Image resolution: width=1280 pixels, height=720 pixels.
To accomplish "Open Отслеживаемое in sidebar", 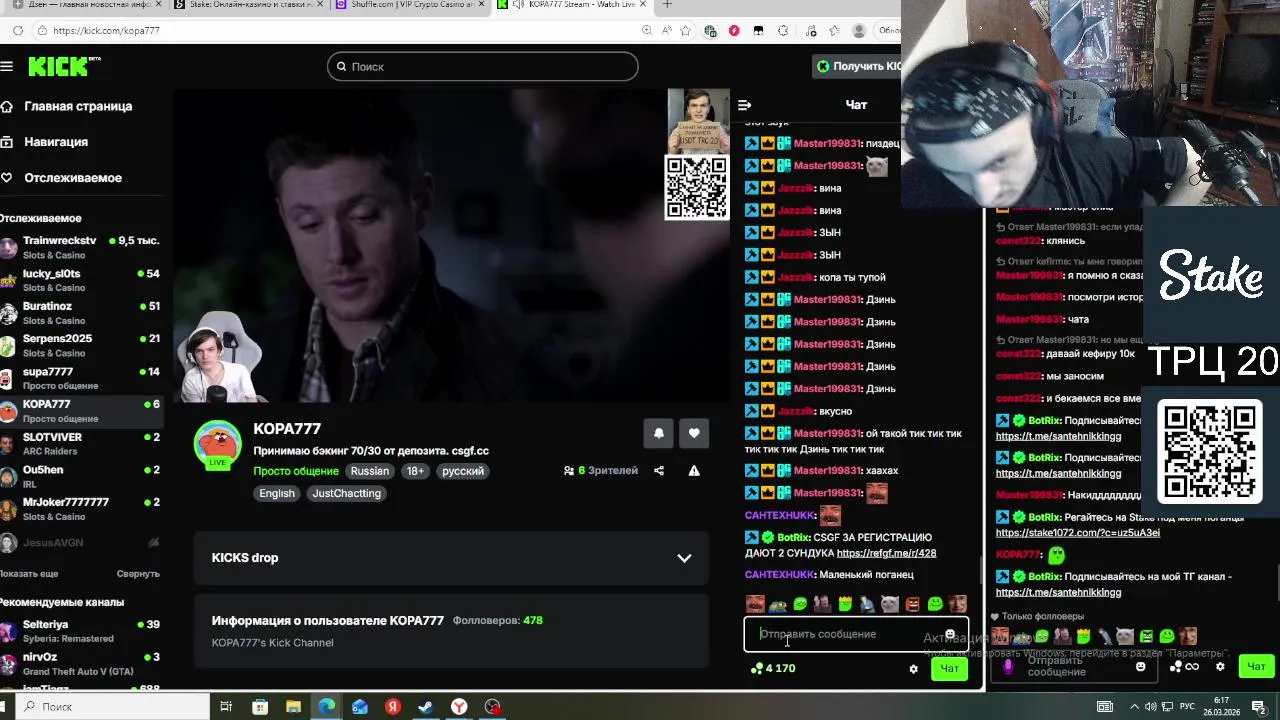I will tap(62, 178).
